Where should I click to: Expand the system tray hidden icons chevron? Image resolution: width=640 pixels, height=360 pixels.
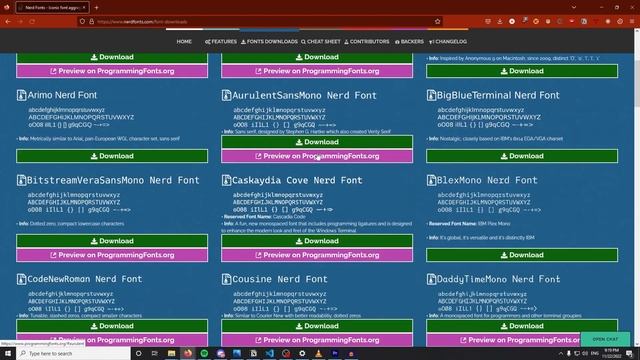(x=560, y=353)
